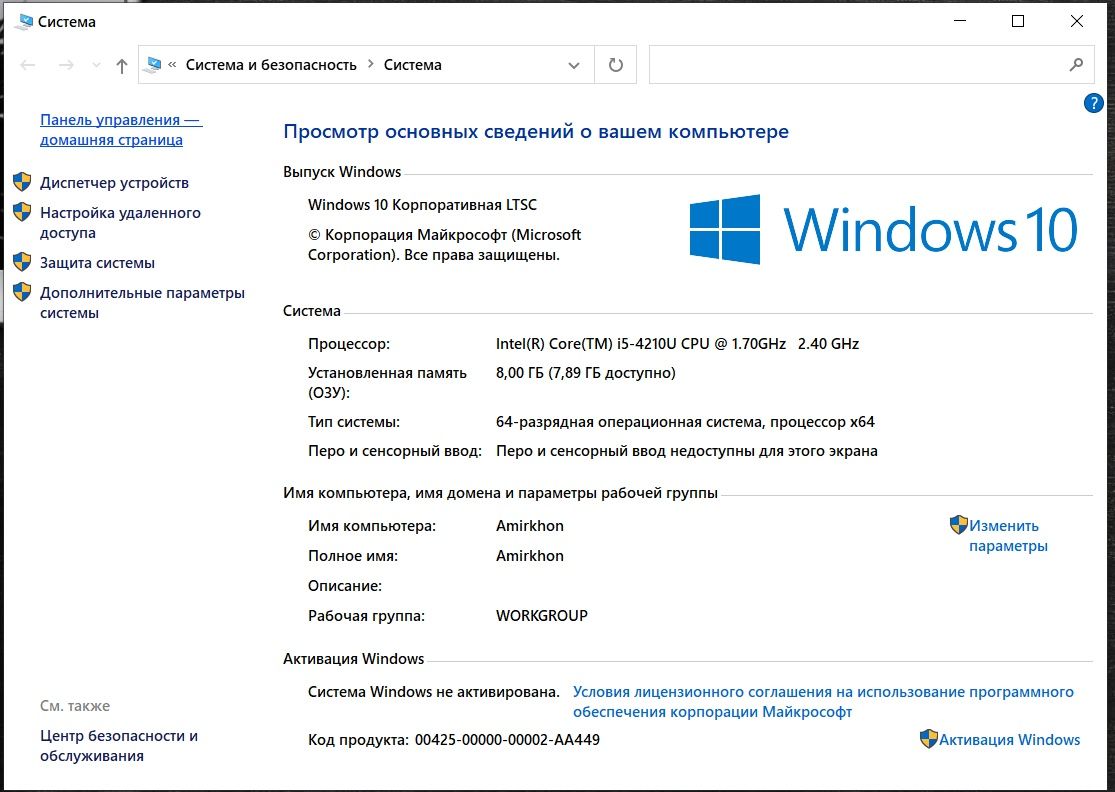Viewport: 1115px width, 792px height.
Task: Click the 64-разрядная операционная система text
Action: (x=685, y=422)
